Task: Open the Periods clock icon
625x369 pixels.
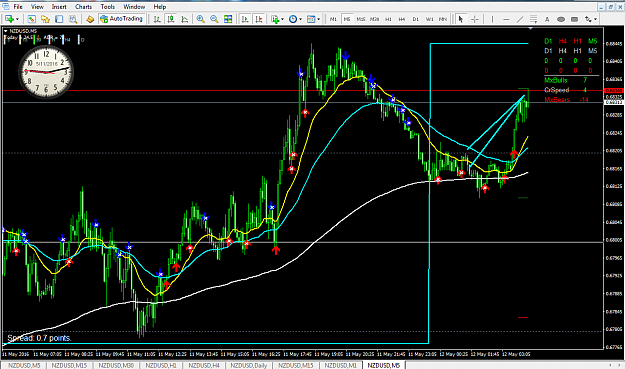Action: coord(293,19)
